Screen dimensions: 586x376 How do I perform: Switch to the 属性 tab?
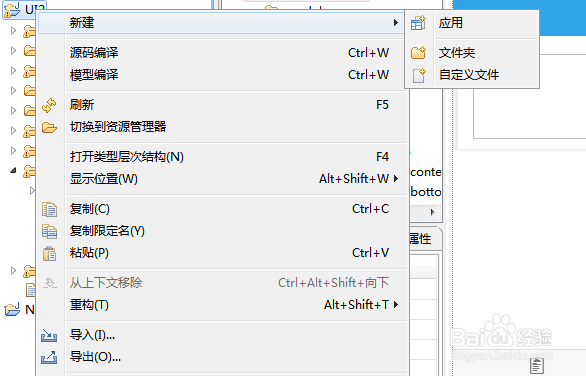420,239
